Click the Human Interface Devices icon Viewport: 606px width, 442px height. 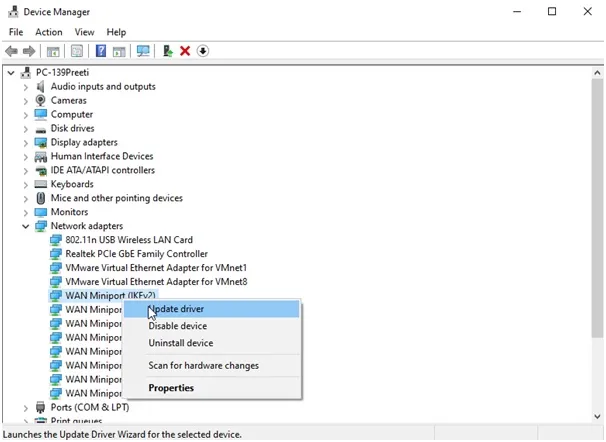[41, 156]
